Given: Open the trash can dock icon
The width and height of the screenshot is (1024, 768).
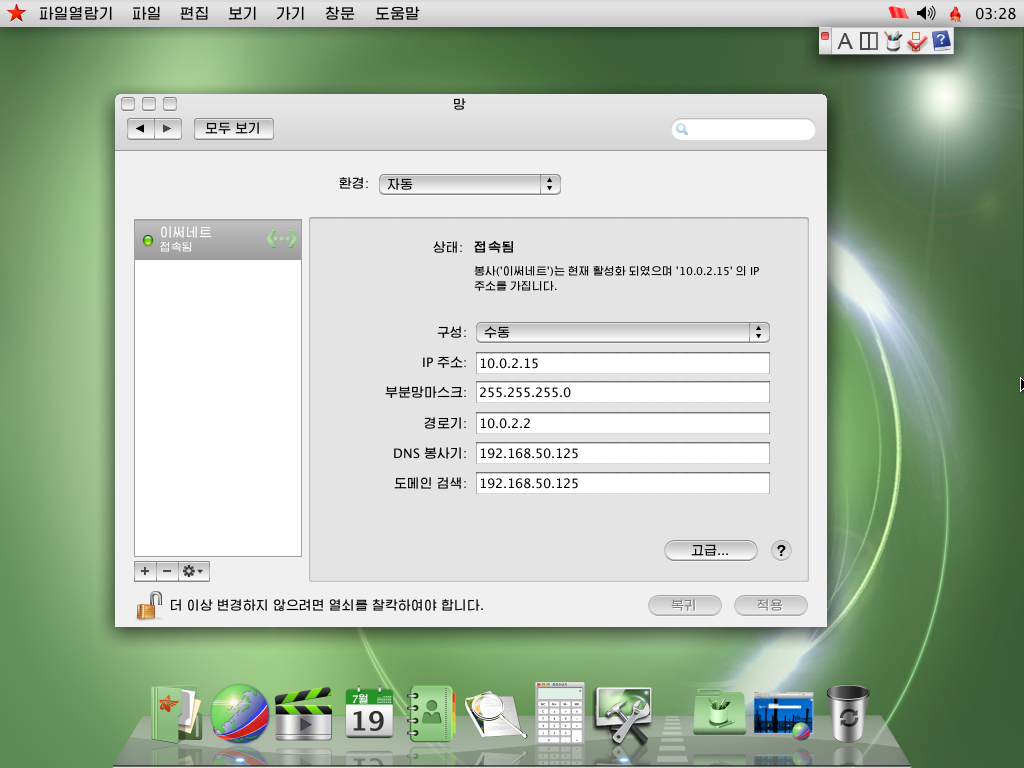Looking at the screenshot, I should (x=848, y=713).
